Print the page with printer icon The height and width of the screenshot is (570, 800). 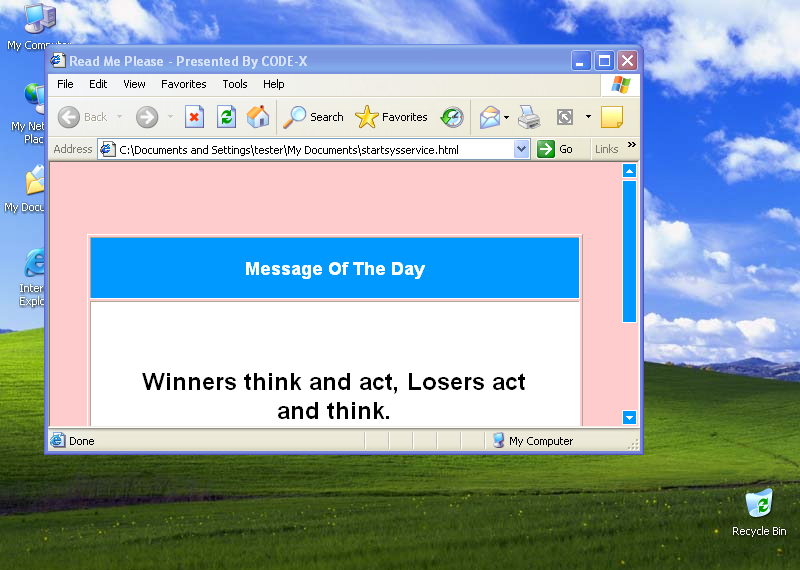pyautogui.click(x=529, y=117)
